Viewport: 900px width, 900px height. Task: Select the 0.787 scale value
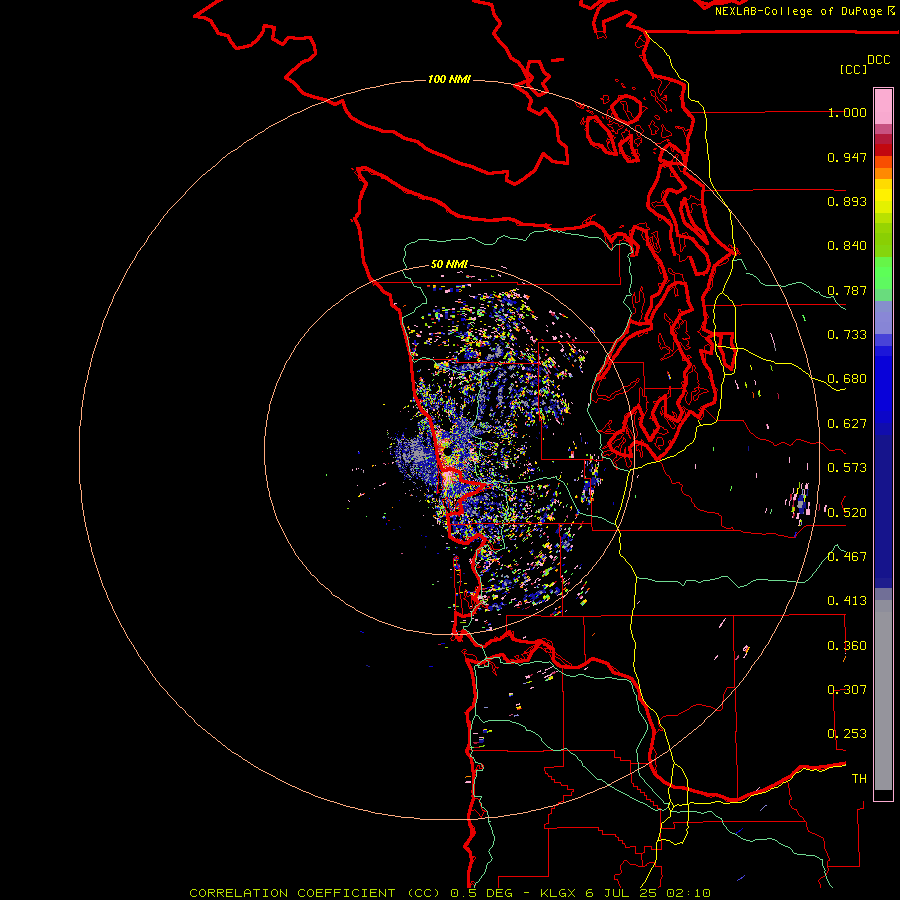[x=847, y=290]
